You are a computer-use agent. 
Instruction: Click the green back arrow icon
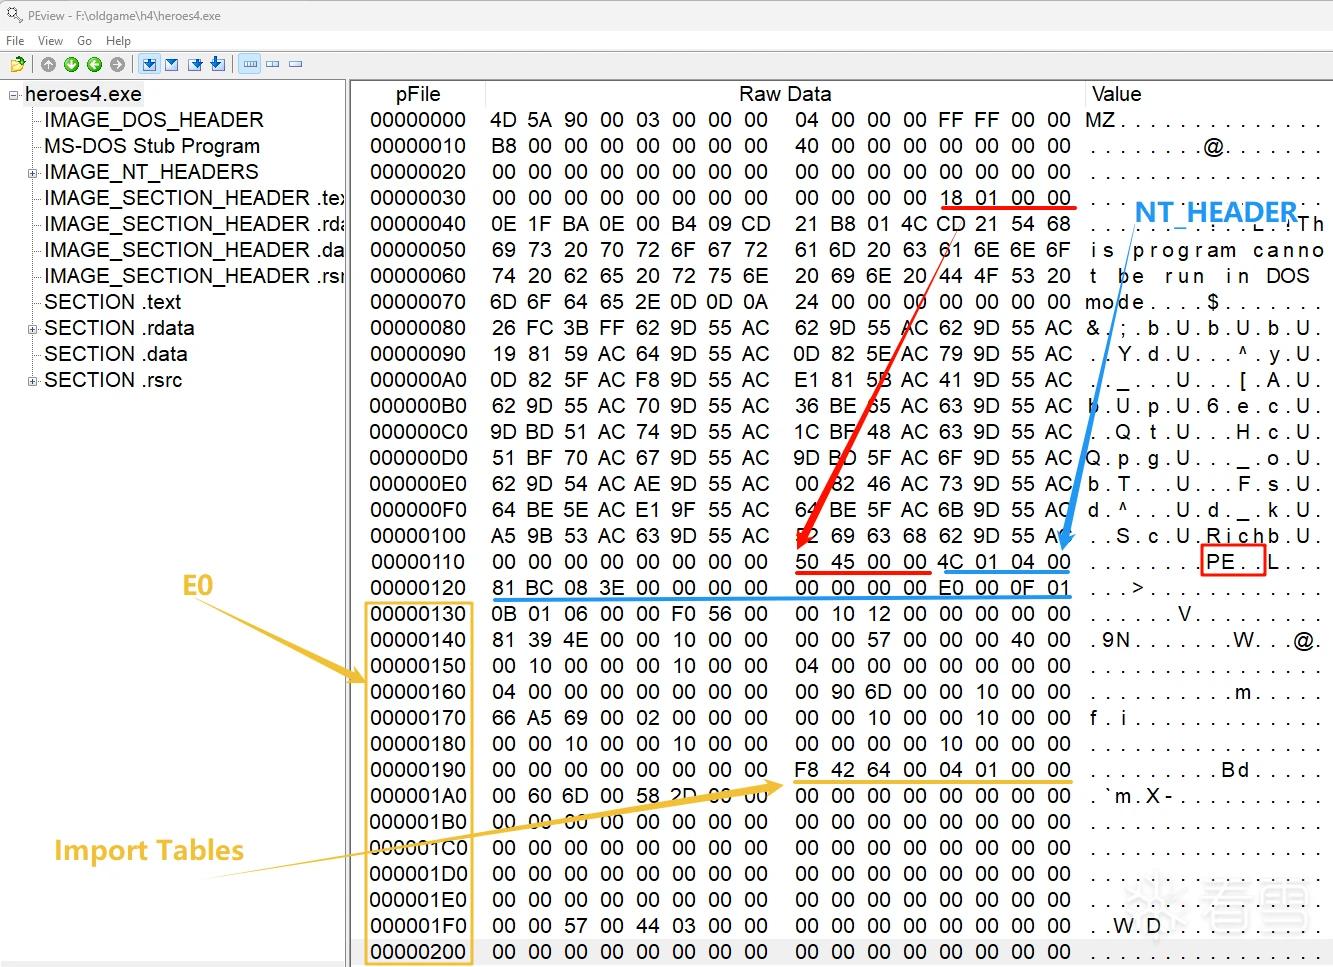[94, 64]
